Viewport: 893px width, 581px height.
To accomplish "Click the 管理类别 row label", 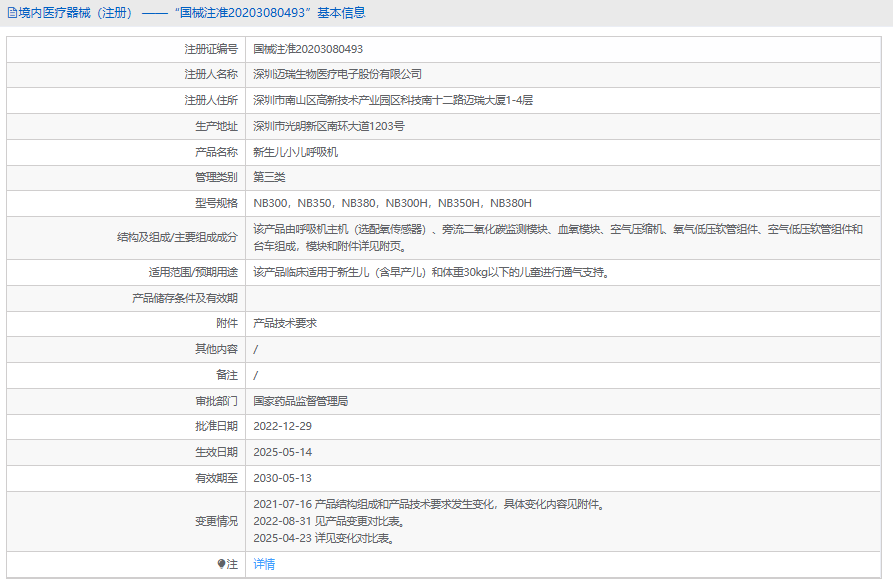I will (216, 177).
